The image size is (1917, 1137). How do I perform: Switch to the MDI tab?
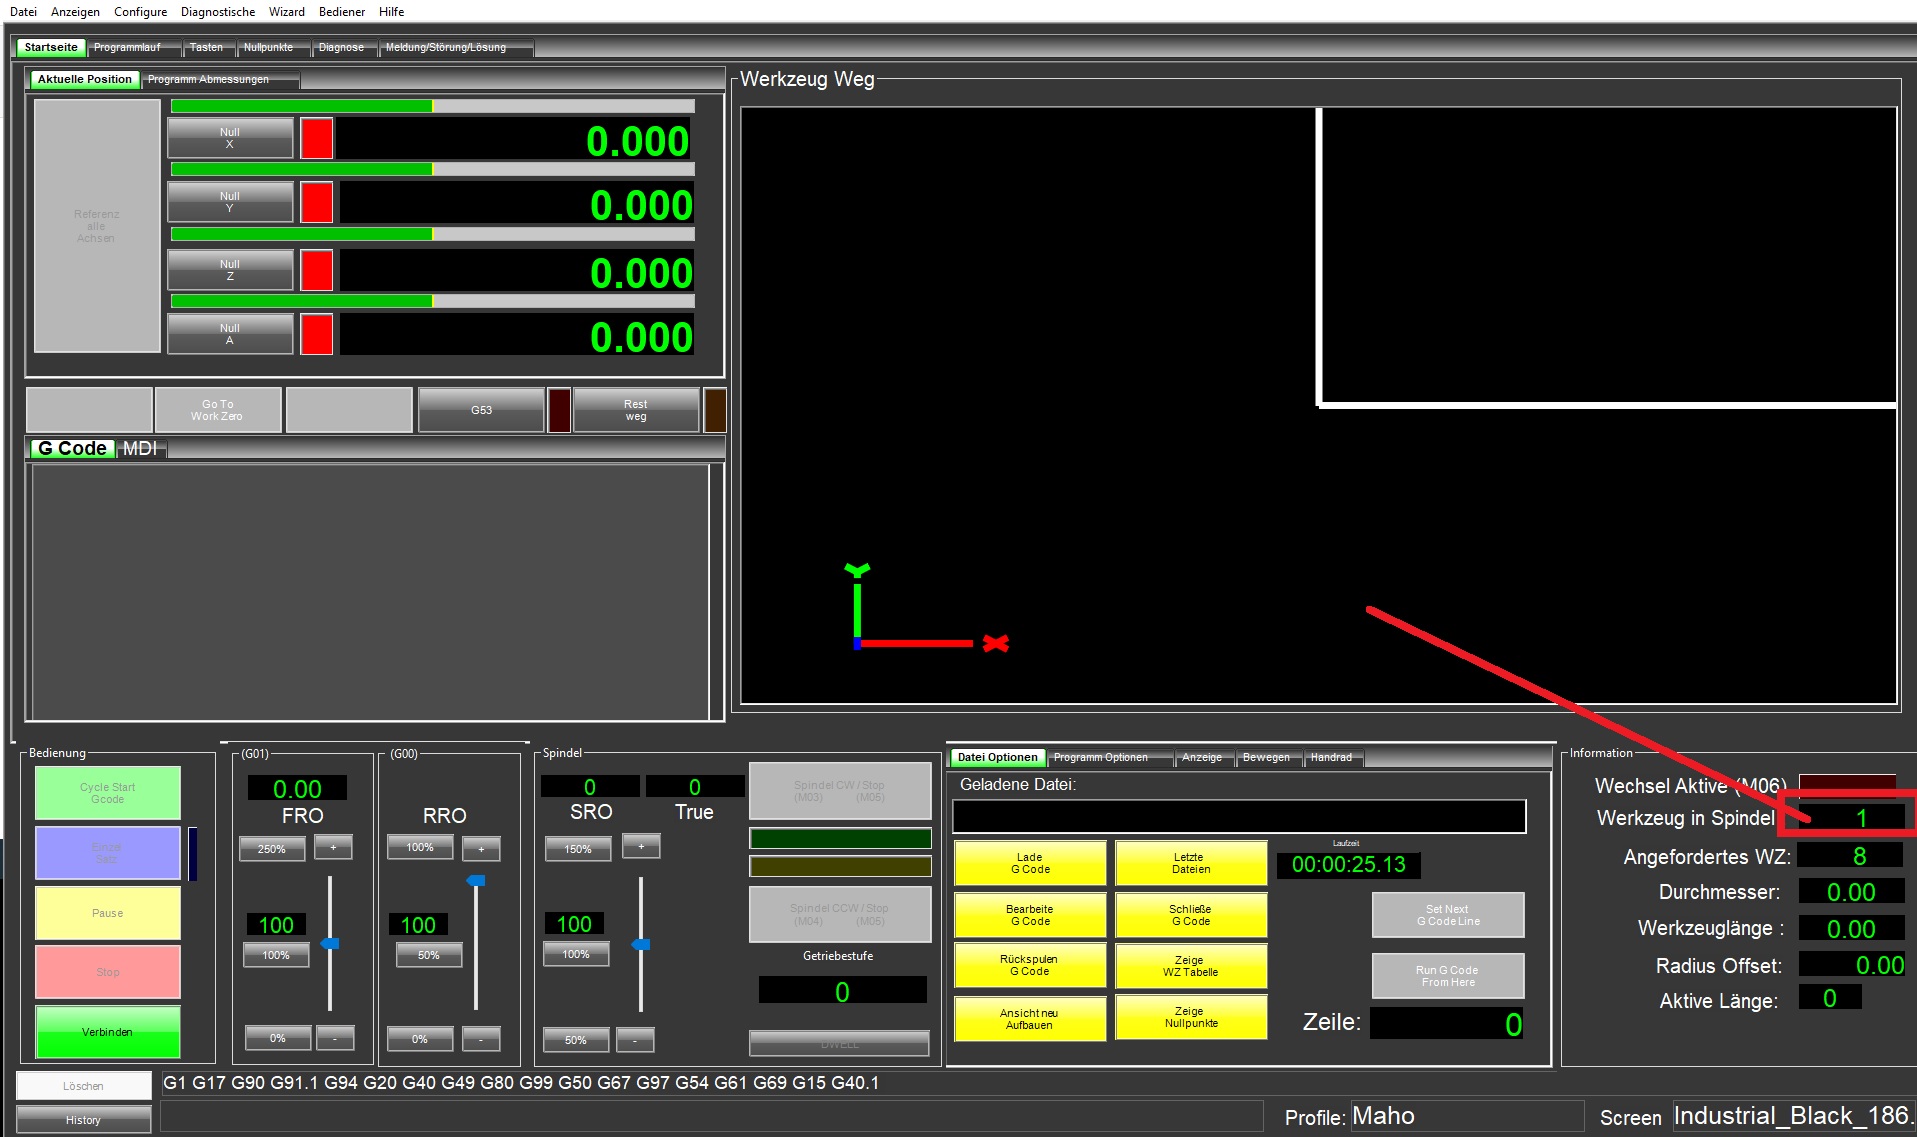140,449
